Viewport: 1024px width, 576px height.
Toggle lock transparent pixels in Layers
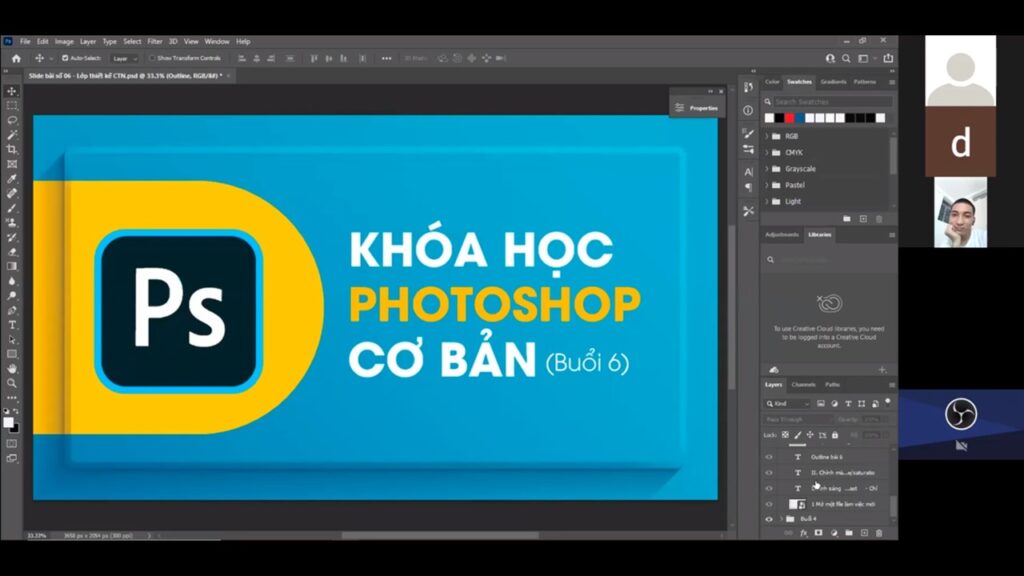[x=786, y=435]
